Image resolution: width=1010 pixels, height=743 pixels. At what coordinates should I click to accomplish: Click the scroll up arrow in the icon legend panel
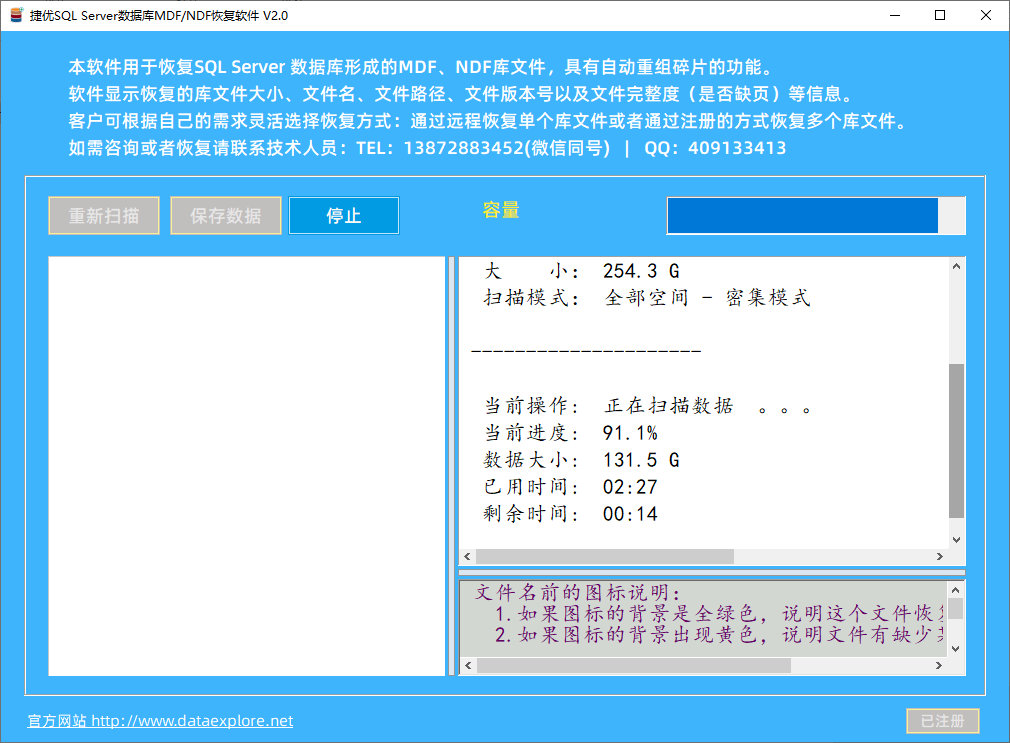pos(956,590)
